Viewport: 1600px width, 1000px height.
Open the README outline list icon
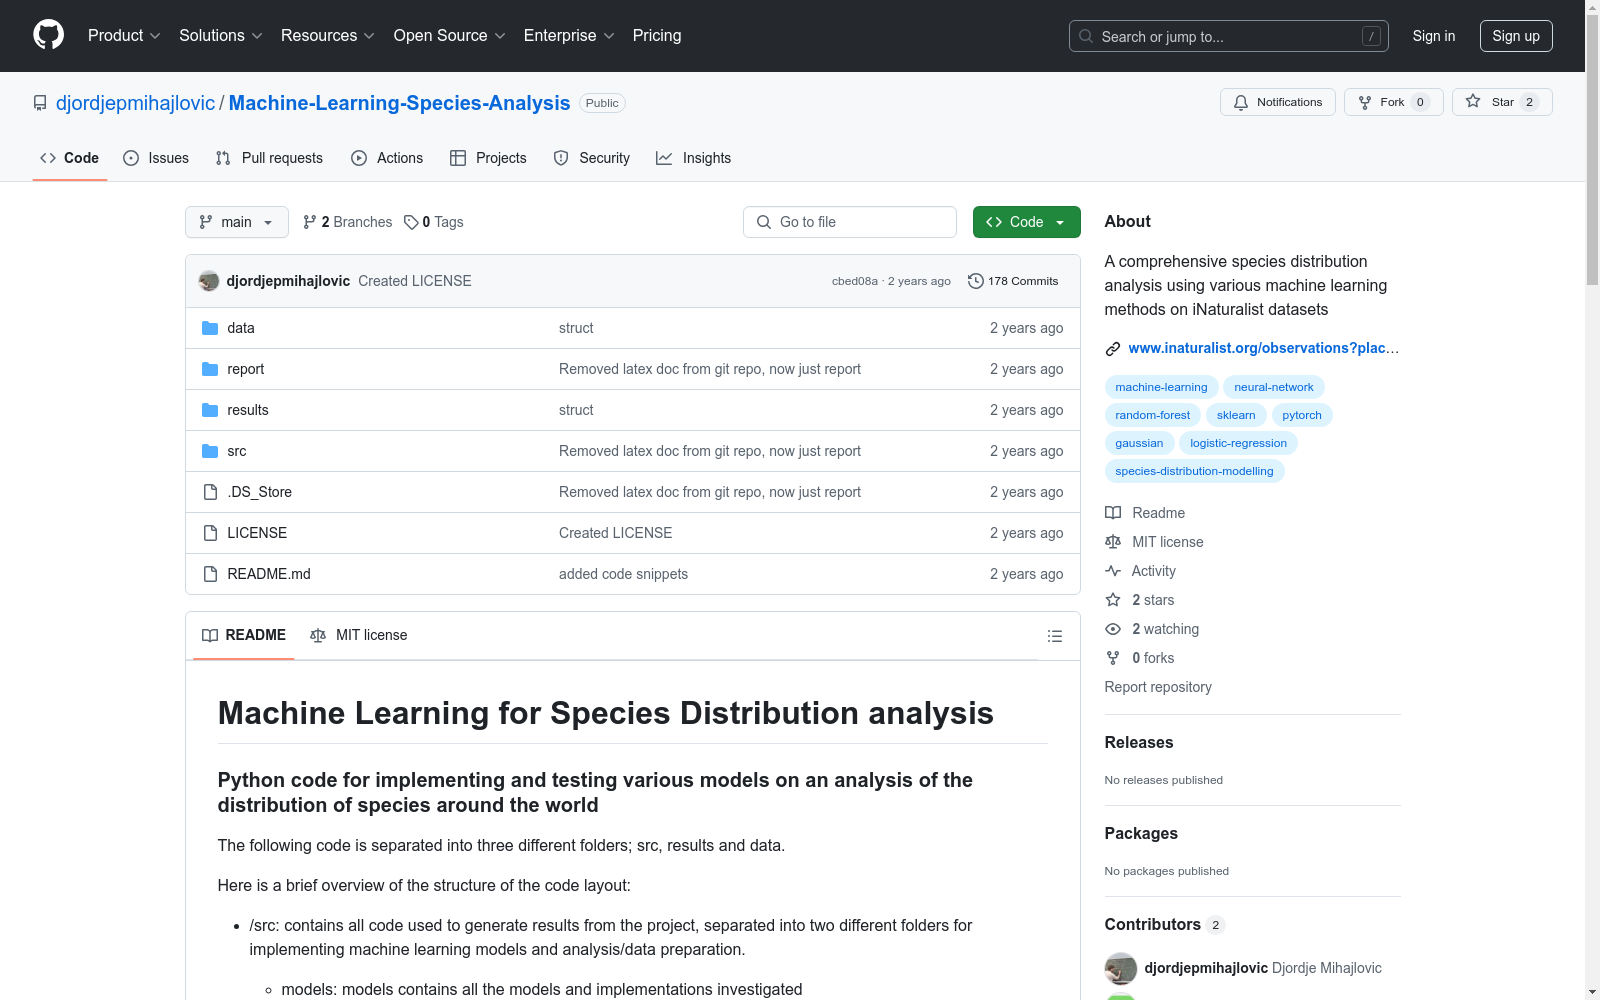click(x=1054, y=636)
